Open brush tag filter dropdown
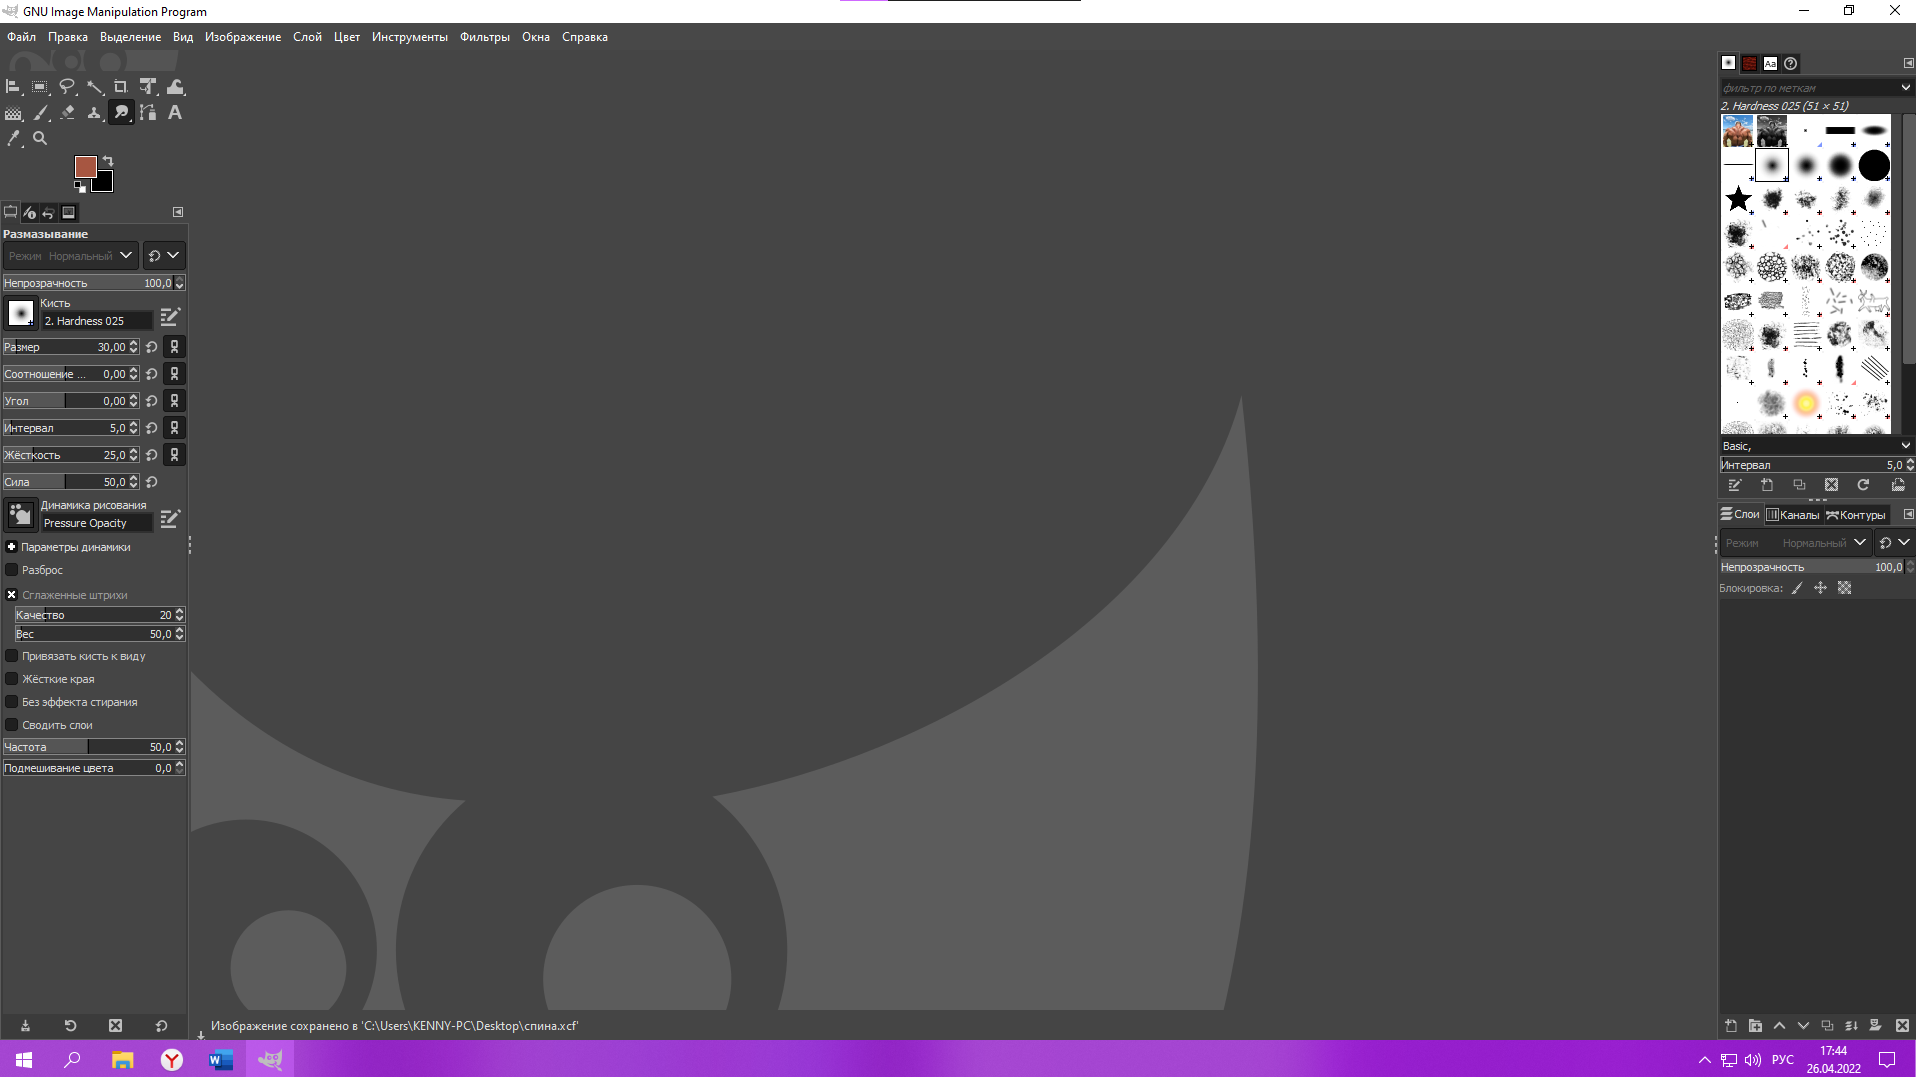Image resolution: width=1916 pixels, height=1077 pixels. click(x=1905, y=88)
